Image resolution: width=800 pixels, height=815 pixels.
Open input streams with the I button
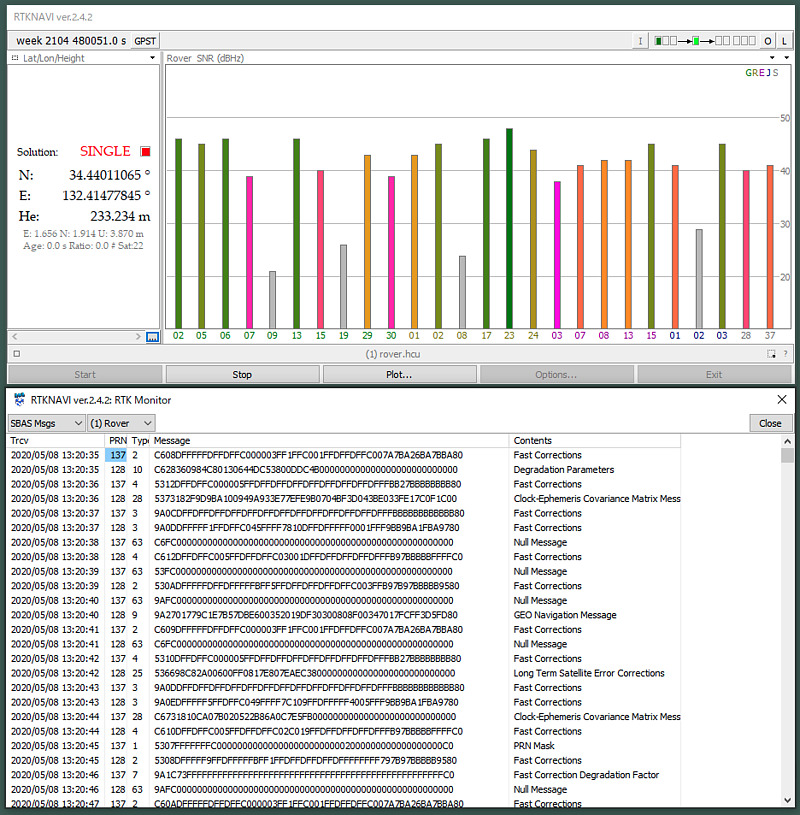(x=640, y=41)
